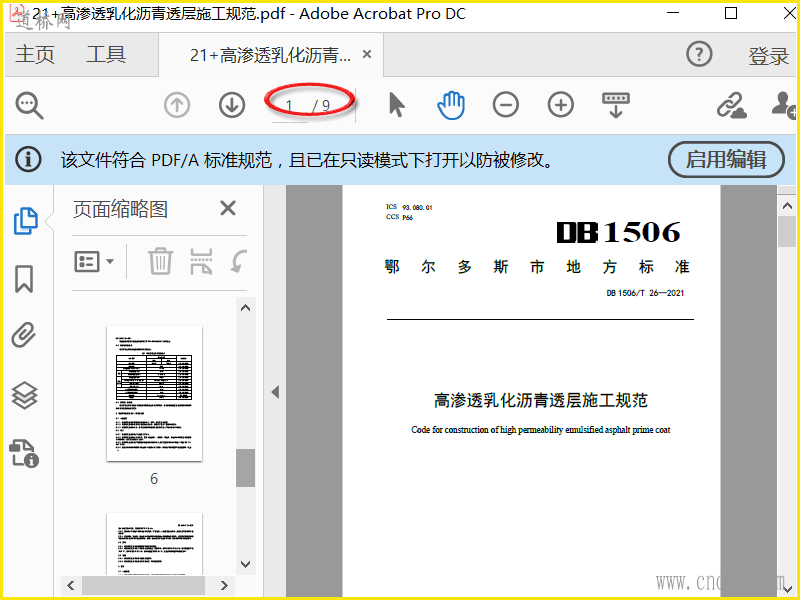Click the 启用编辑 button

(x=726, y=160)
